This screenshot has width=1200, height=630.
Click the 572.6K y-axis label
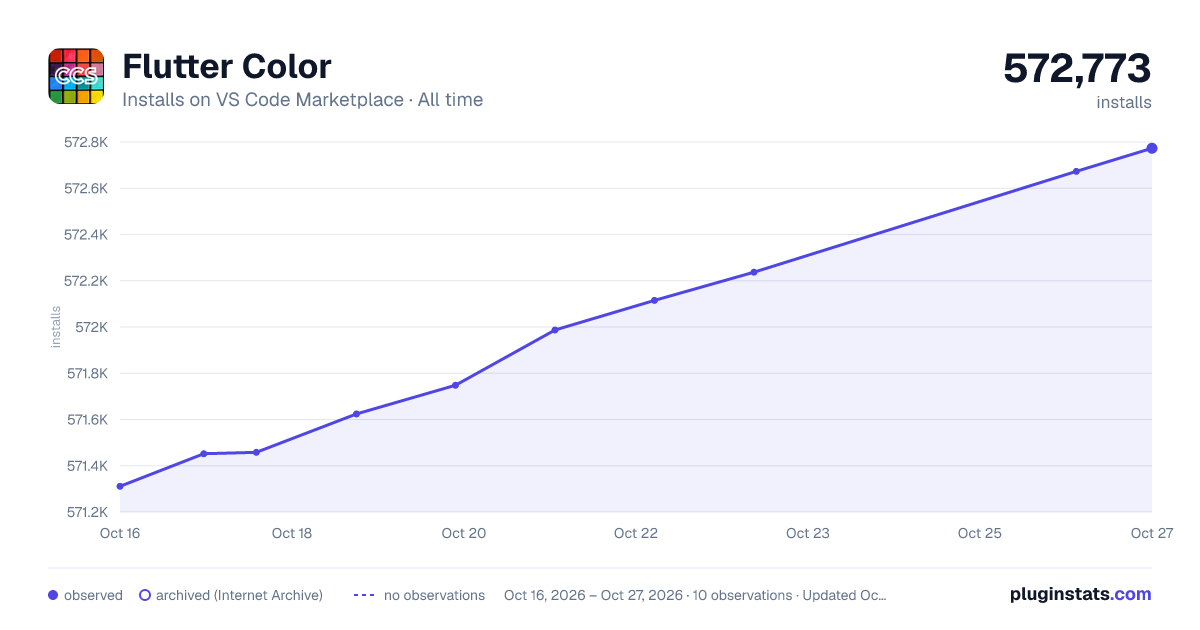(85, 188)
